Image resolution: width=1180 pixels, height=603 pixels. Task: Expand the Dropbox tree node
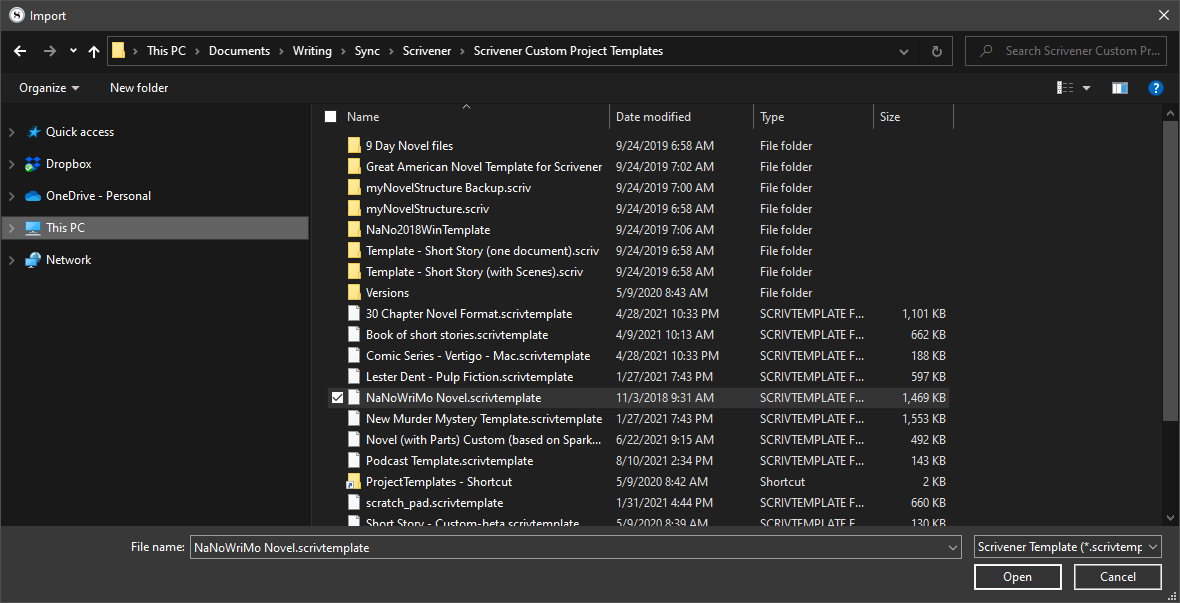click(11, 164)
